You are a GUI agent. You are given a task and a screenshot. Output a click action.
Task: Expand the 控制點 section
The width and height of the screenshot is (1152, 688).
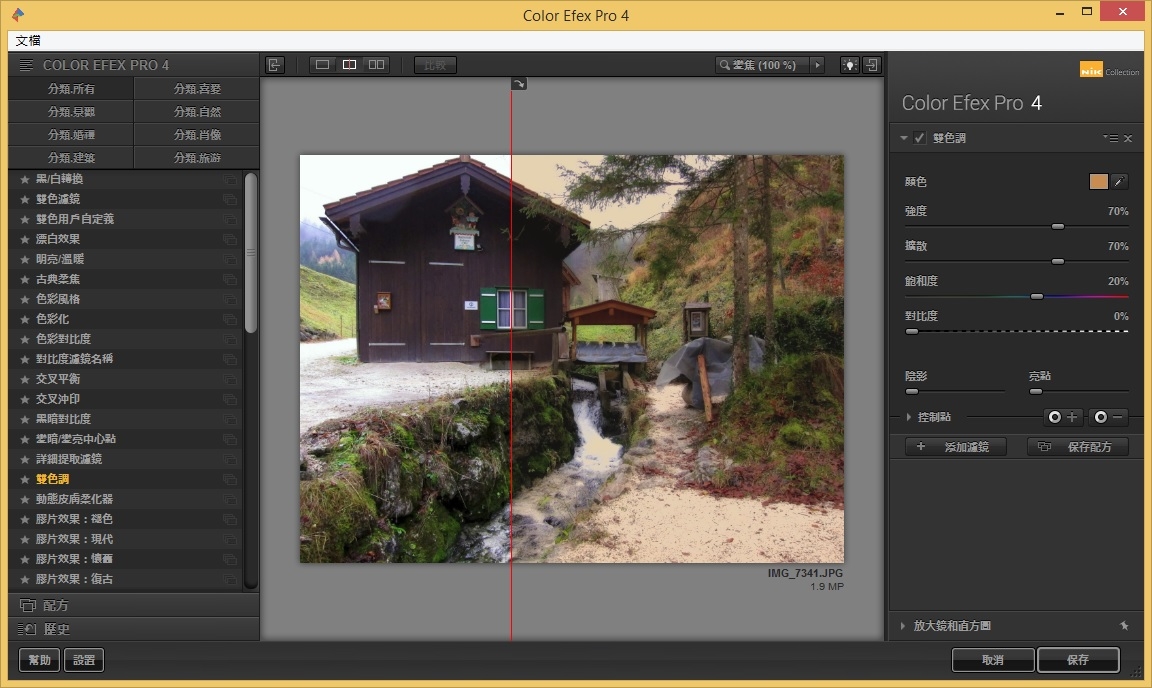point(909,417)
